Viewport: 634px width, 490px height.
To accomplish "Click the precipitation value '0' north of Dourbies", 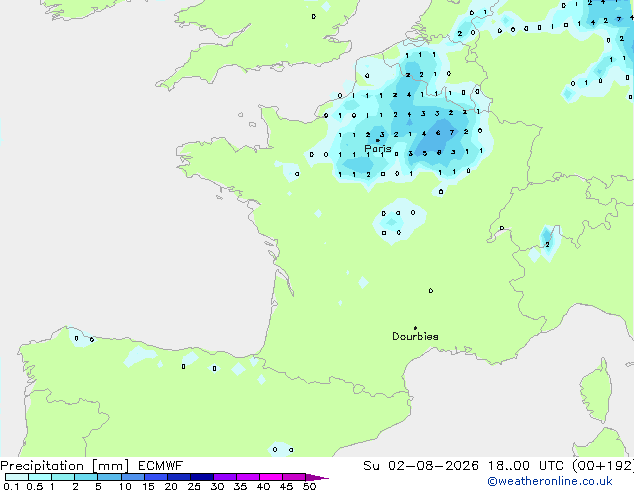I will [431, 290].
